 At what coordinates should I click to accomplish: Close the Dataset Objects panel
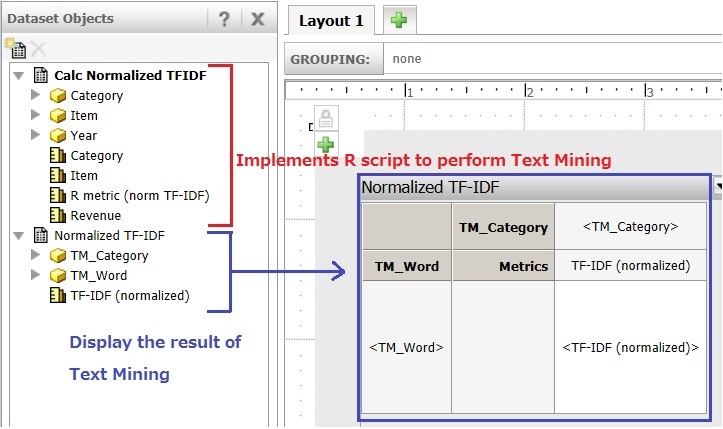tap(257, 19)
